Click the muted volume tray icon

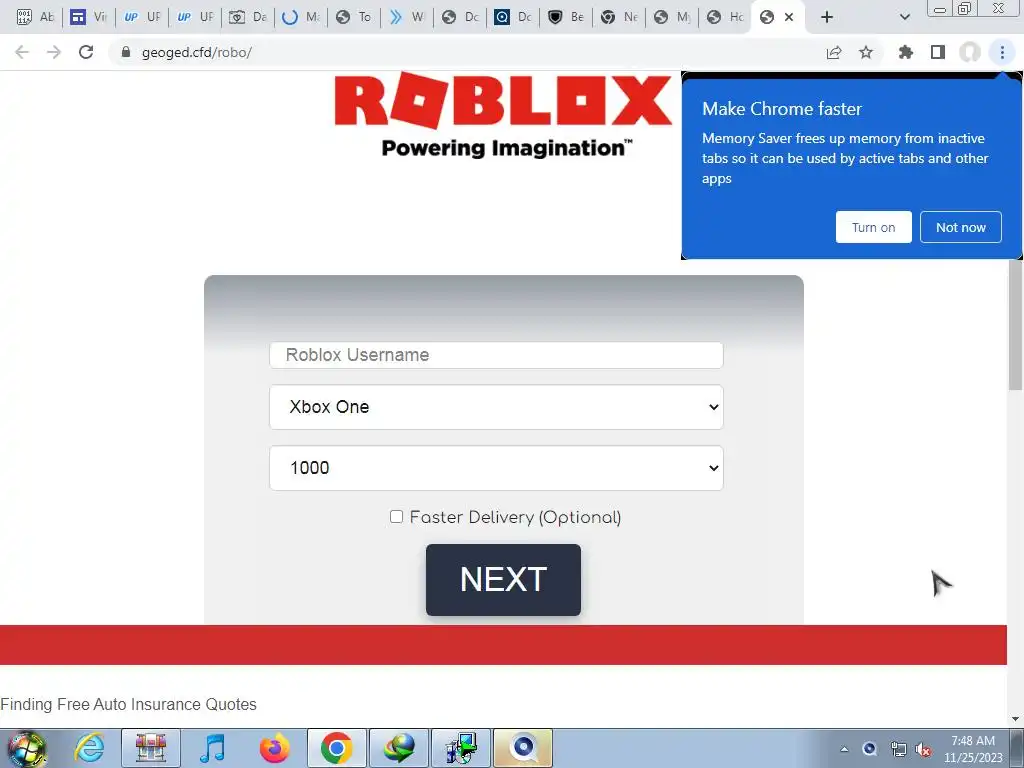point(923,749)
